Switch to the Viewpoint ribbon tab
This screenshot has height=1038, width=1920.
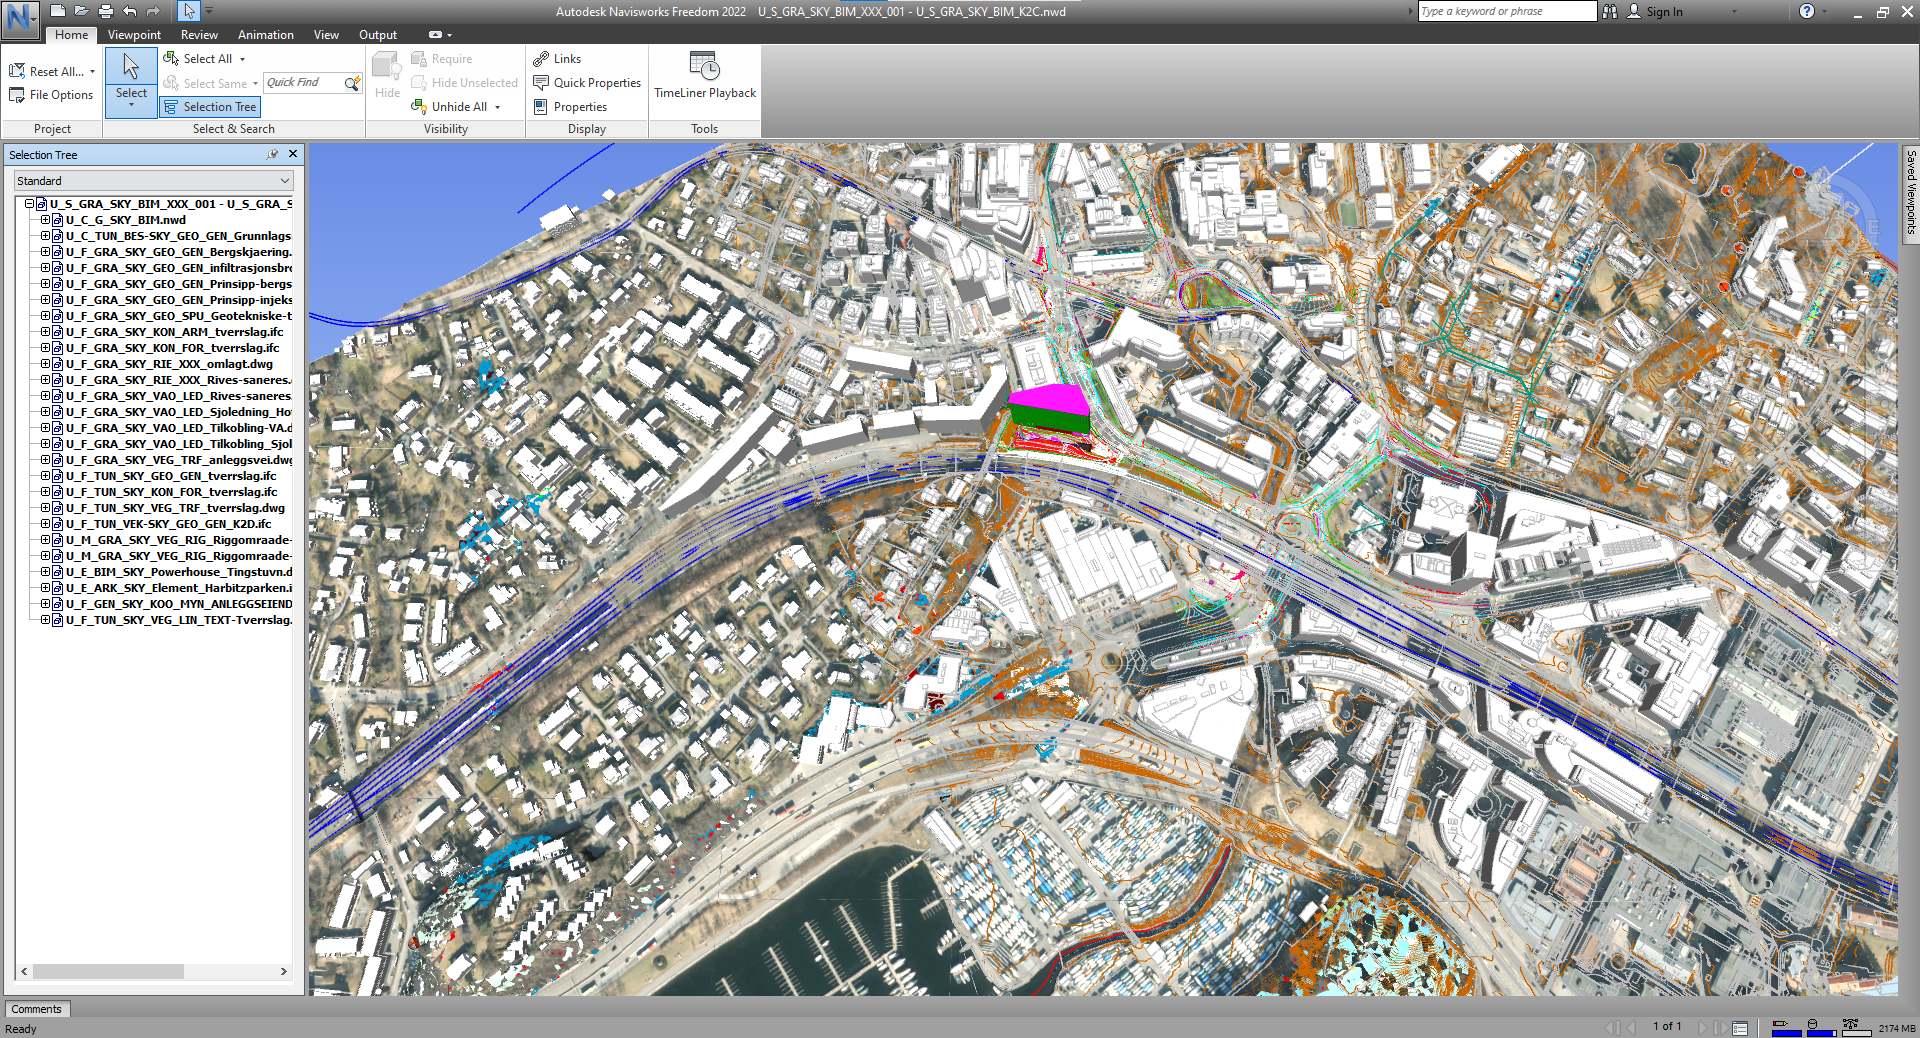134,35
